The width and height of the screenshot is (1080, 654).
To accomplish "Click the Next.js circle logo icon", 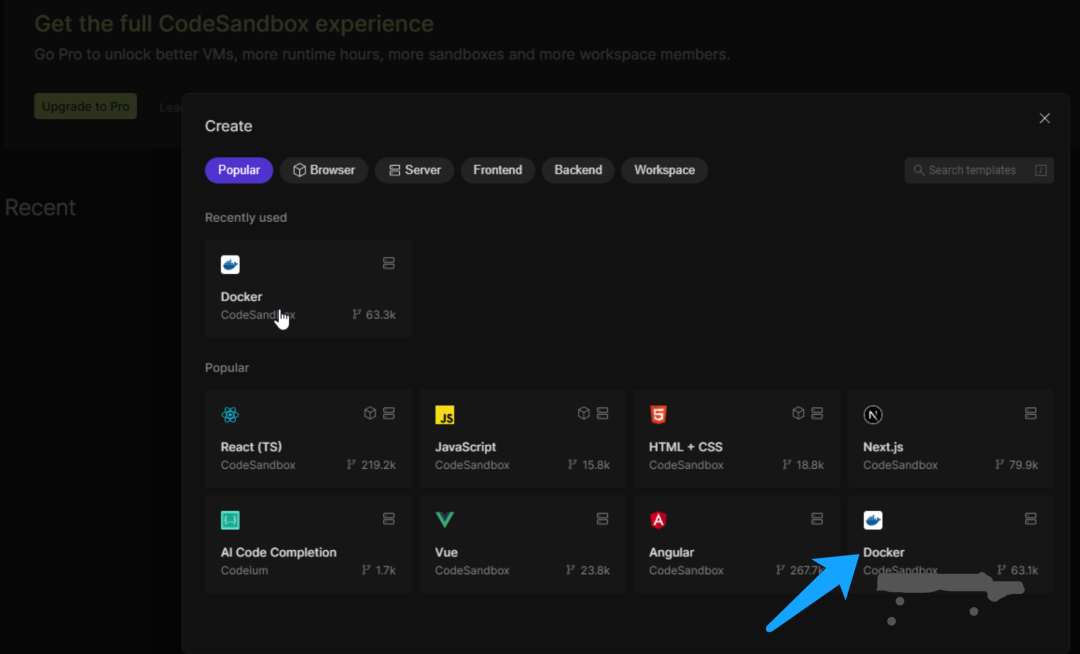I will [872, 413].
